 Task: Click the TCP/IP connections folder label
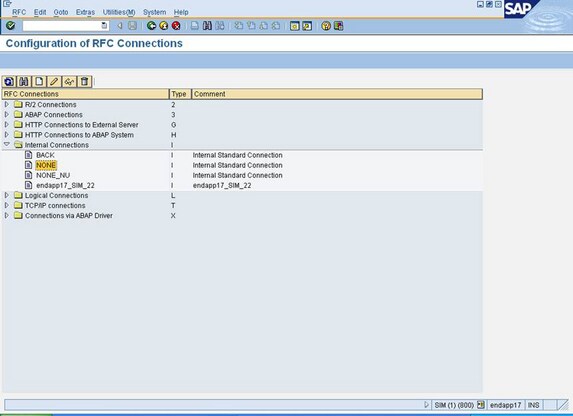(55, 205)
